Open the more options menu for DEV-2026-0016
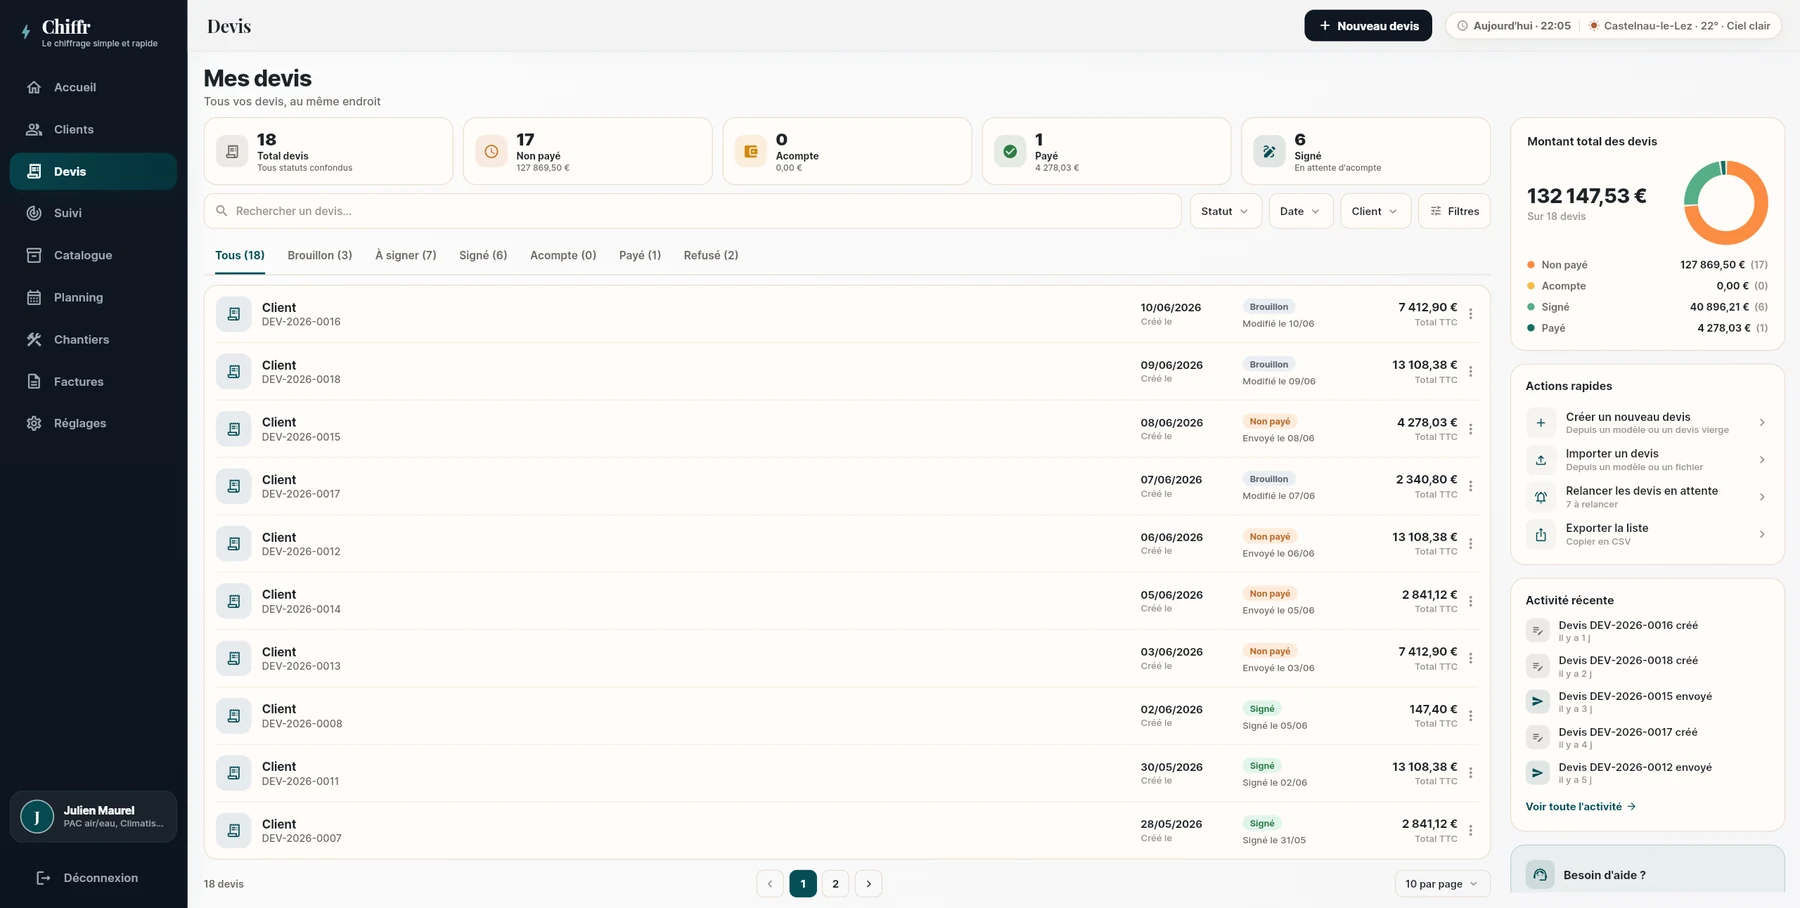The height and width of the screenshot is (908, 1800). 1471,314
